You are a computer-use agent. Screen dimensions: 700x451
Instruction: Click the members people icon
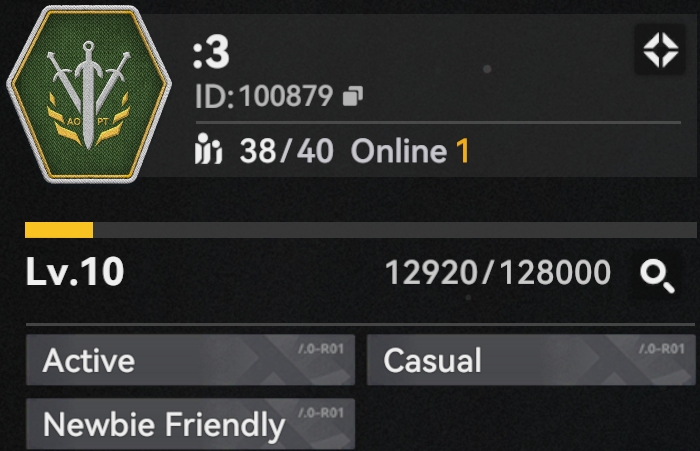point(208,149)
